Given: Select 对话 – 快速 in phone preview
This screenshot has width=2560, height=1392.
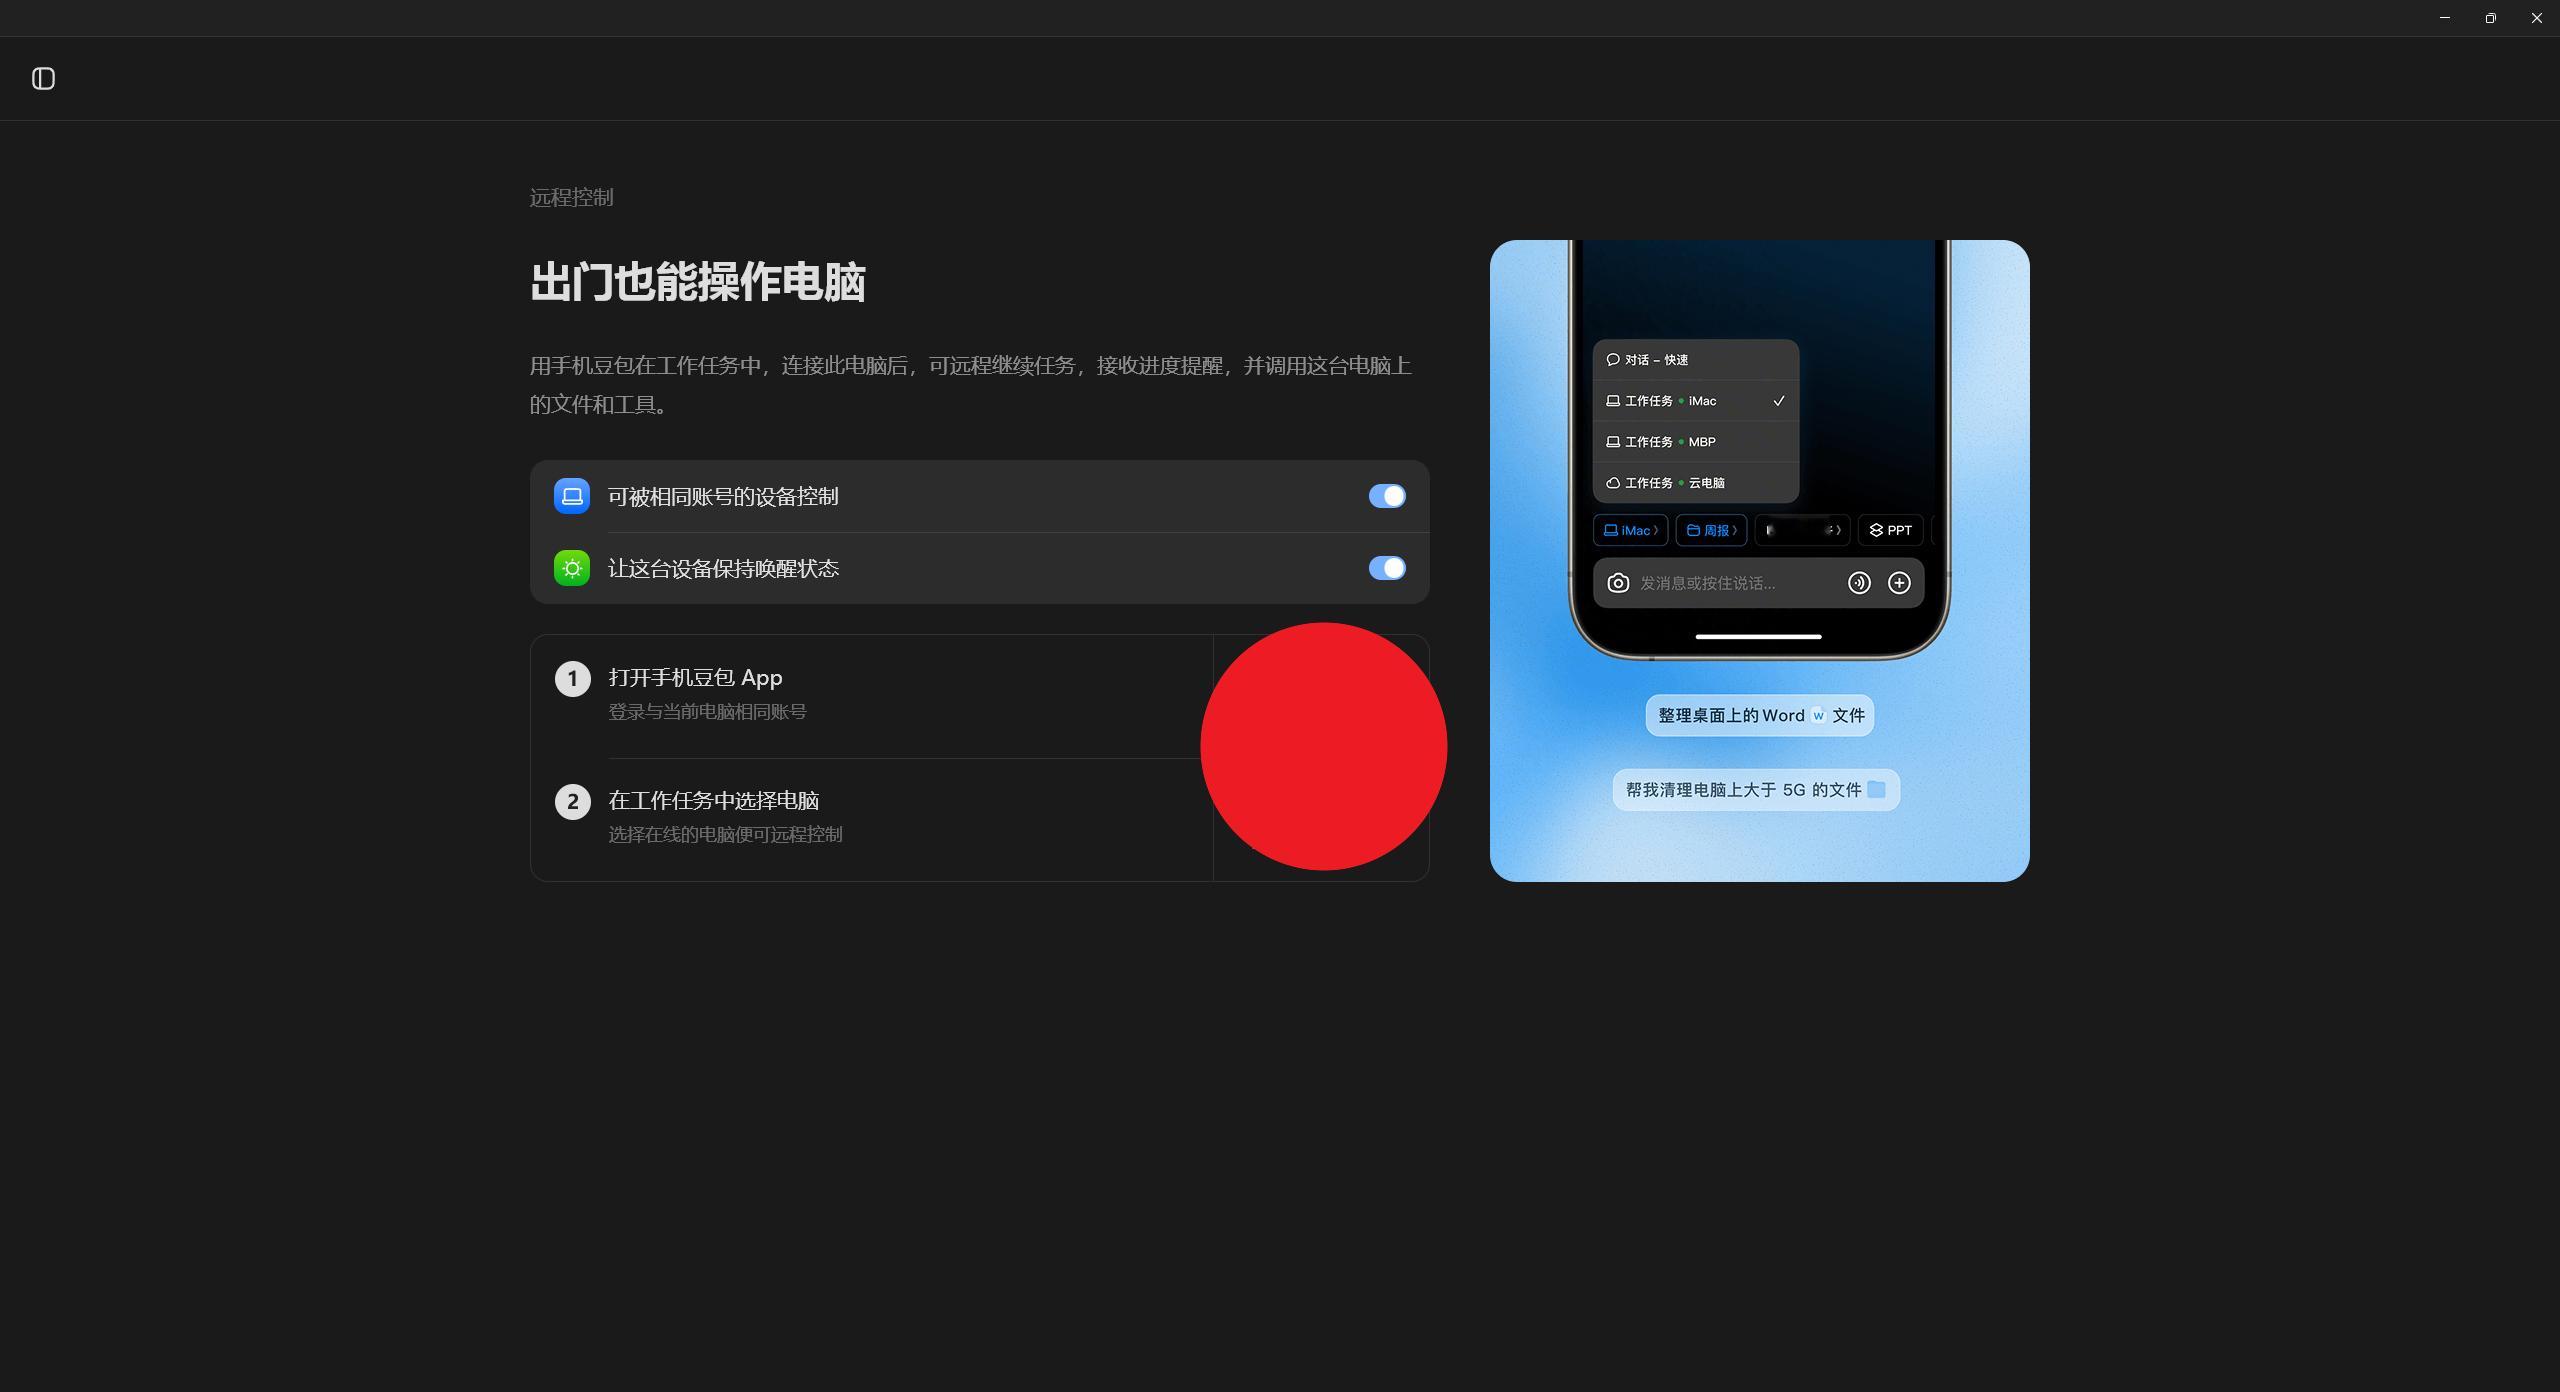Looking at the screenshot, I should (x=1696, y=360).
